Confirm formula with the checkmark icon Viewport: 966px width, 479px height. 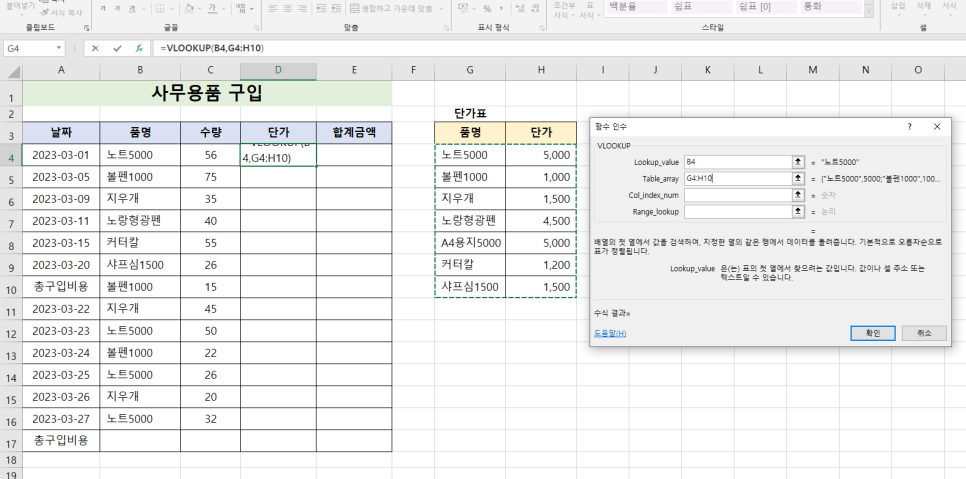point(117,48)
